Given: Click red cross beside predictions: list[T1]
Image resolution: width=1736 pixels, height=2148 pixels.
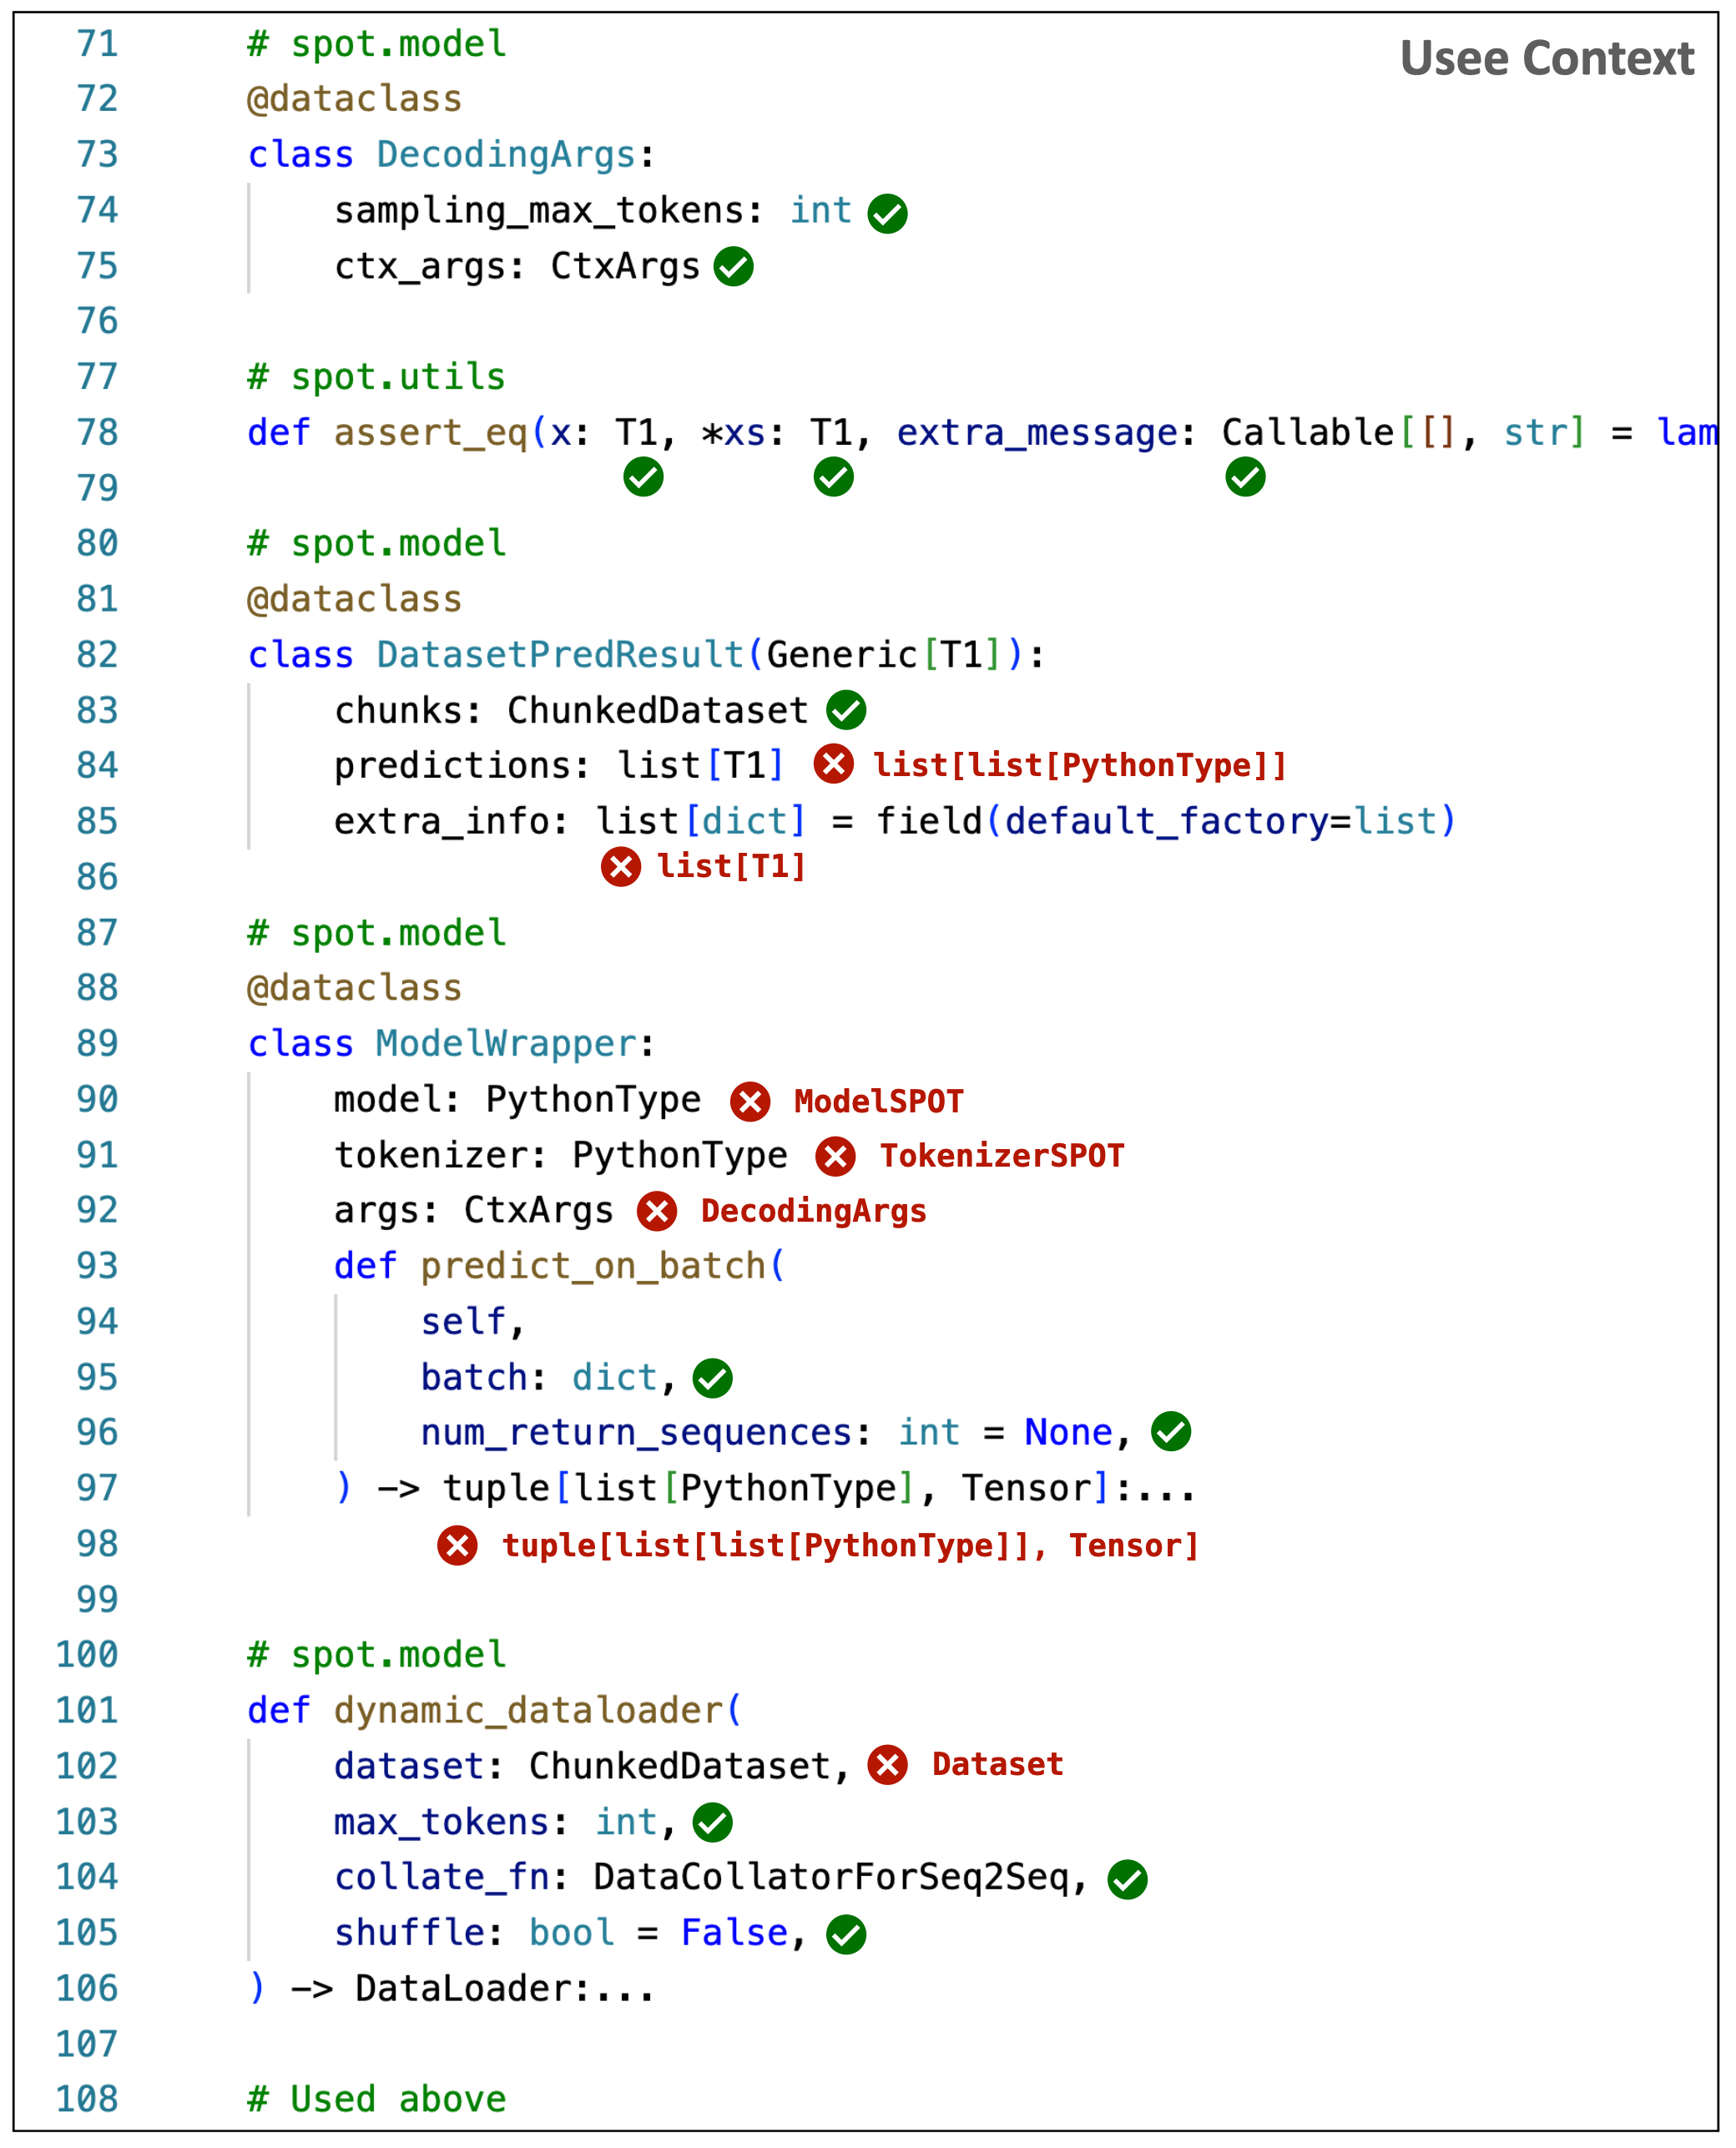Looking at the screenshot, I should click(833, 764).
